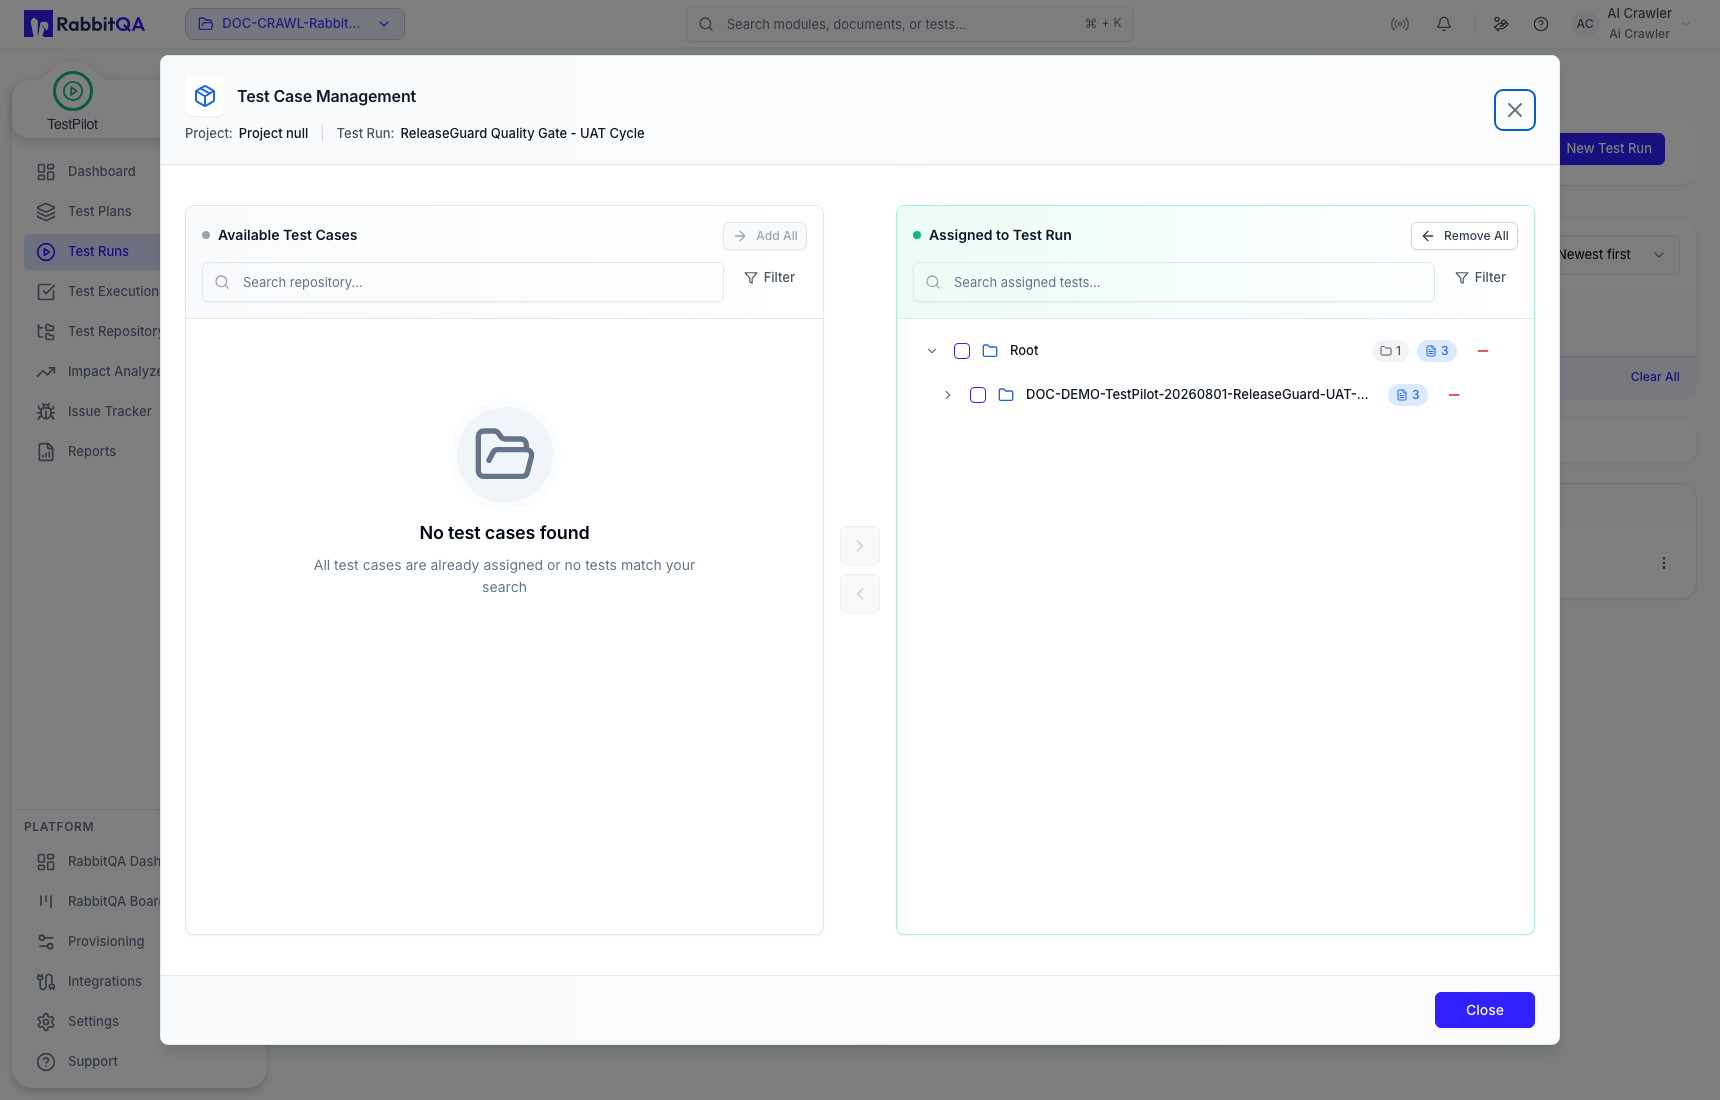Select the Root folder row label
Viewport: 1720px width, 1100px height.
1024,351
